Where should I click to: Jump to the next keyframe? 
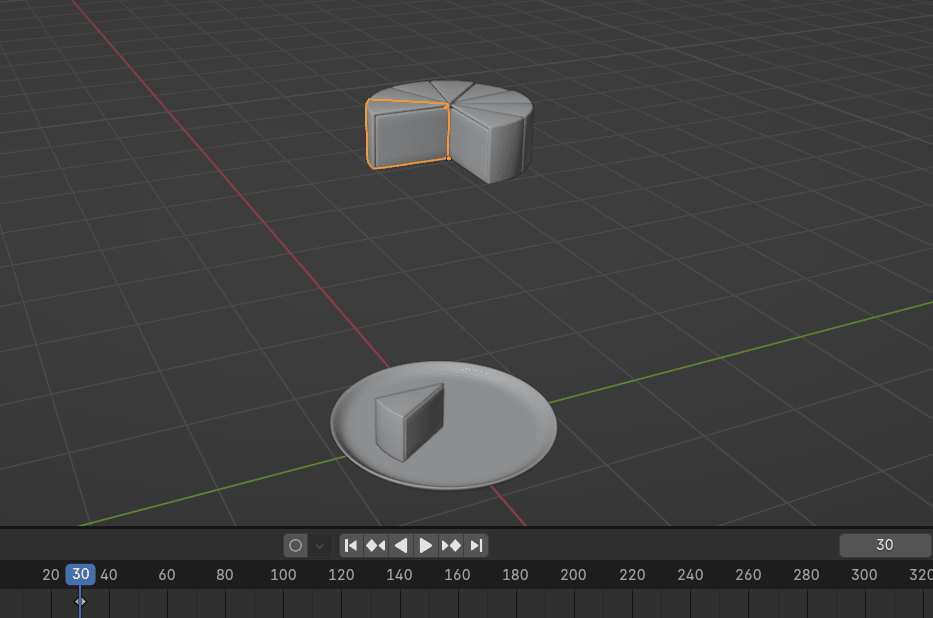451,545
